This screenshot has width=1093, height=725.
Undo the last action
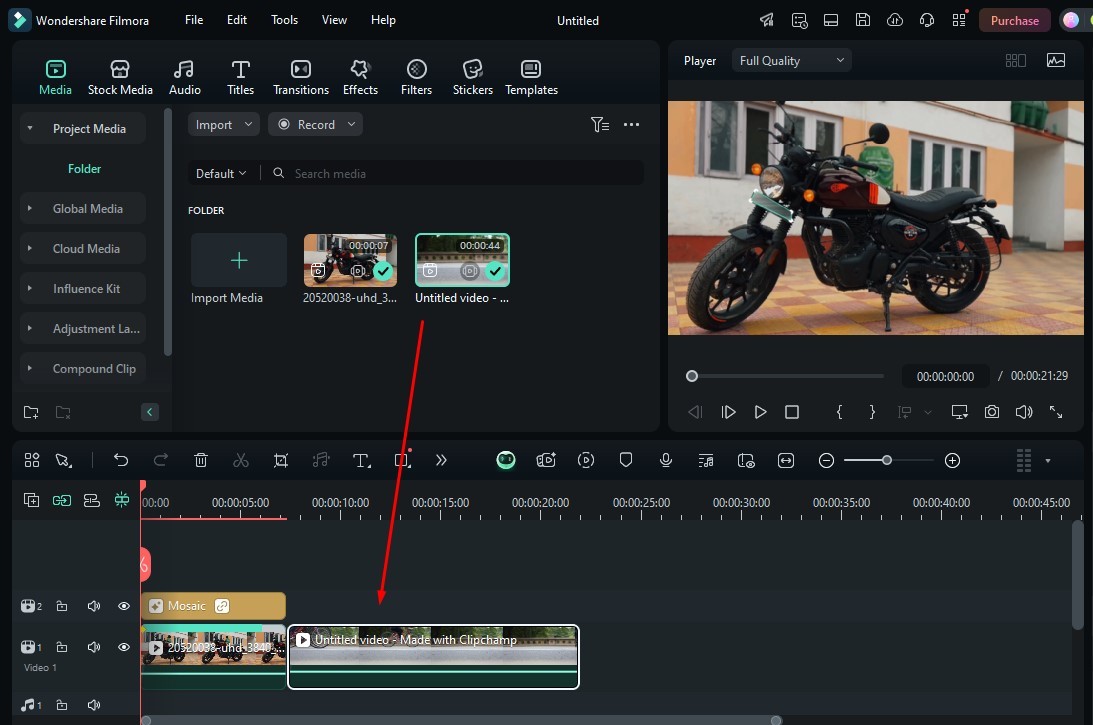[x=121, y=460]
